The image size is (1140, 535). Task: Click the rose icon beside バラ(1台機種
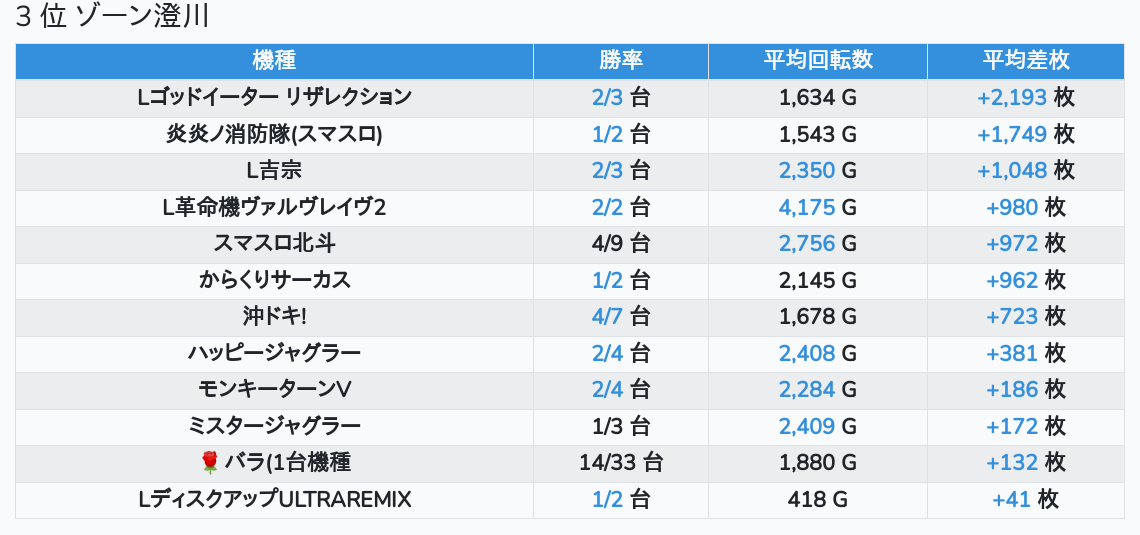pyautogui.click(x=209, y=462)
